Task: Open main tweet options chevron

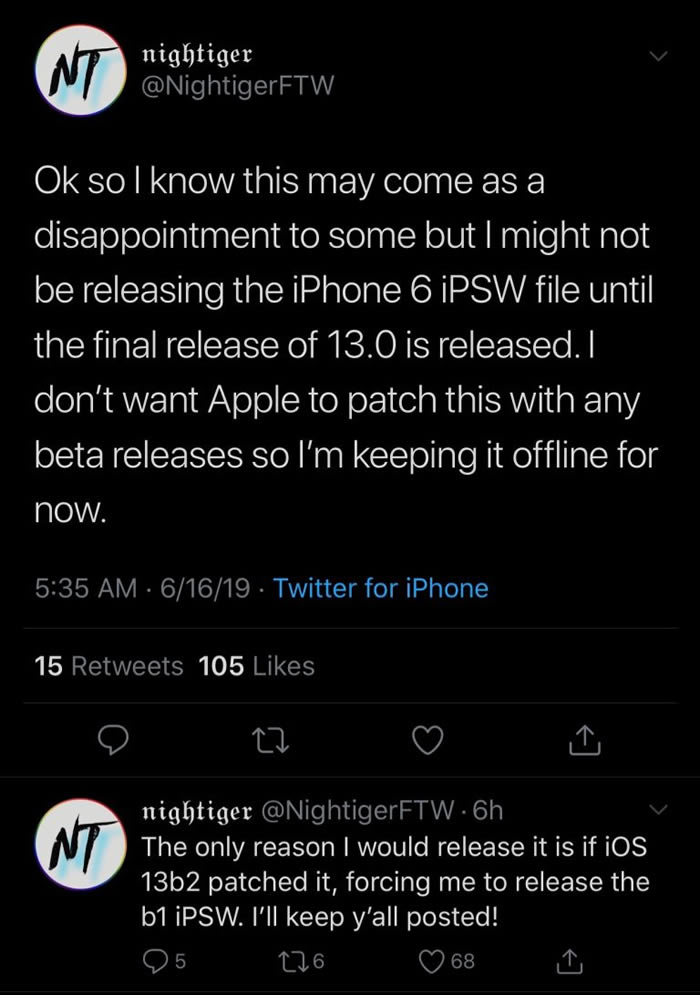Action: tap(657, 59)
